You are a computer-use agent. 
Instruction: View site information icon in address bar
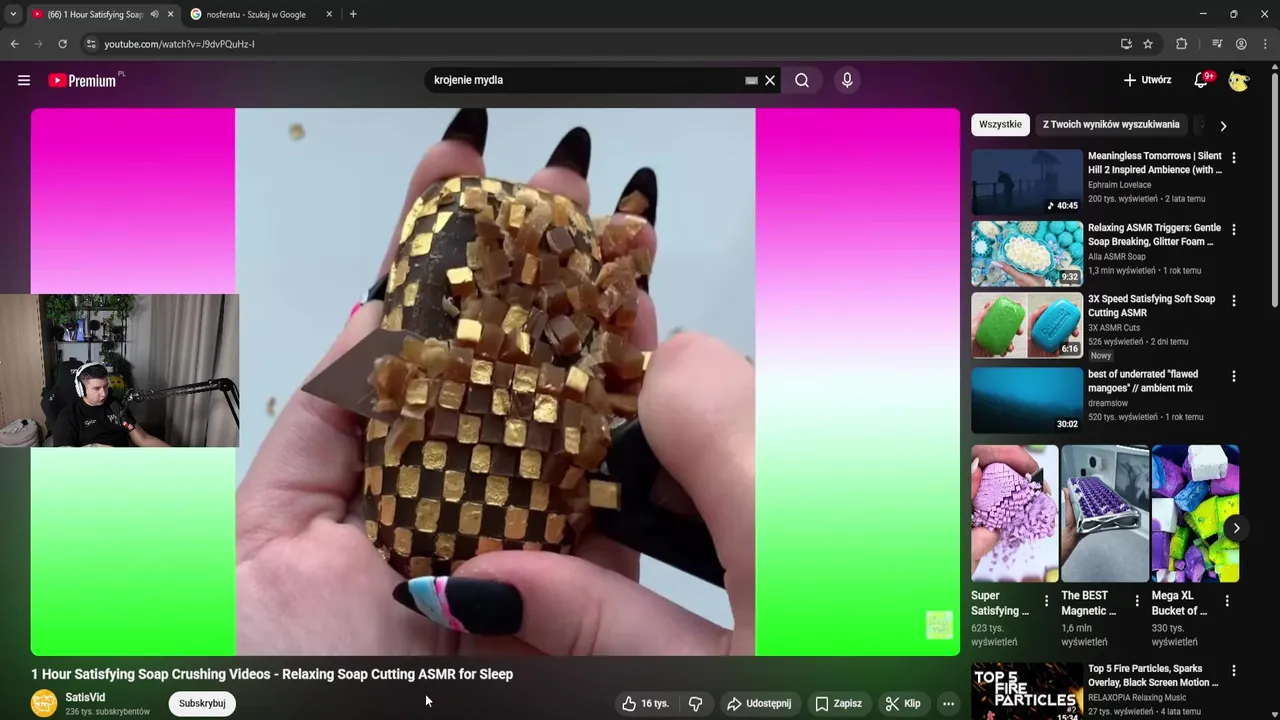tap(91, 44)
